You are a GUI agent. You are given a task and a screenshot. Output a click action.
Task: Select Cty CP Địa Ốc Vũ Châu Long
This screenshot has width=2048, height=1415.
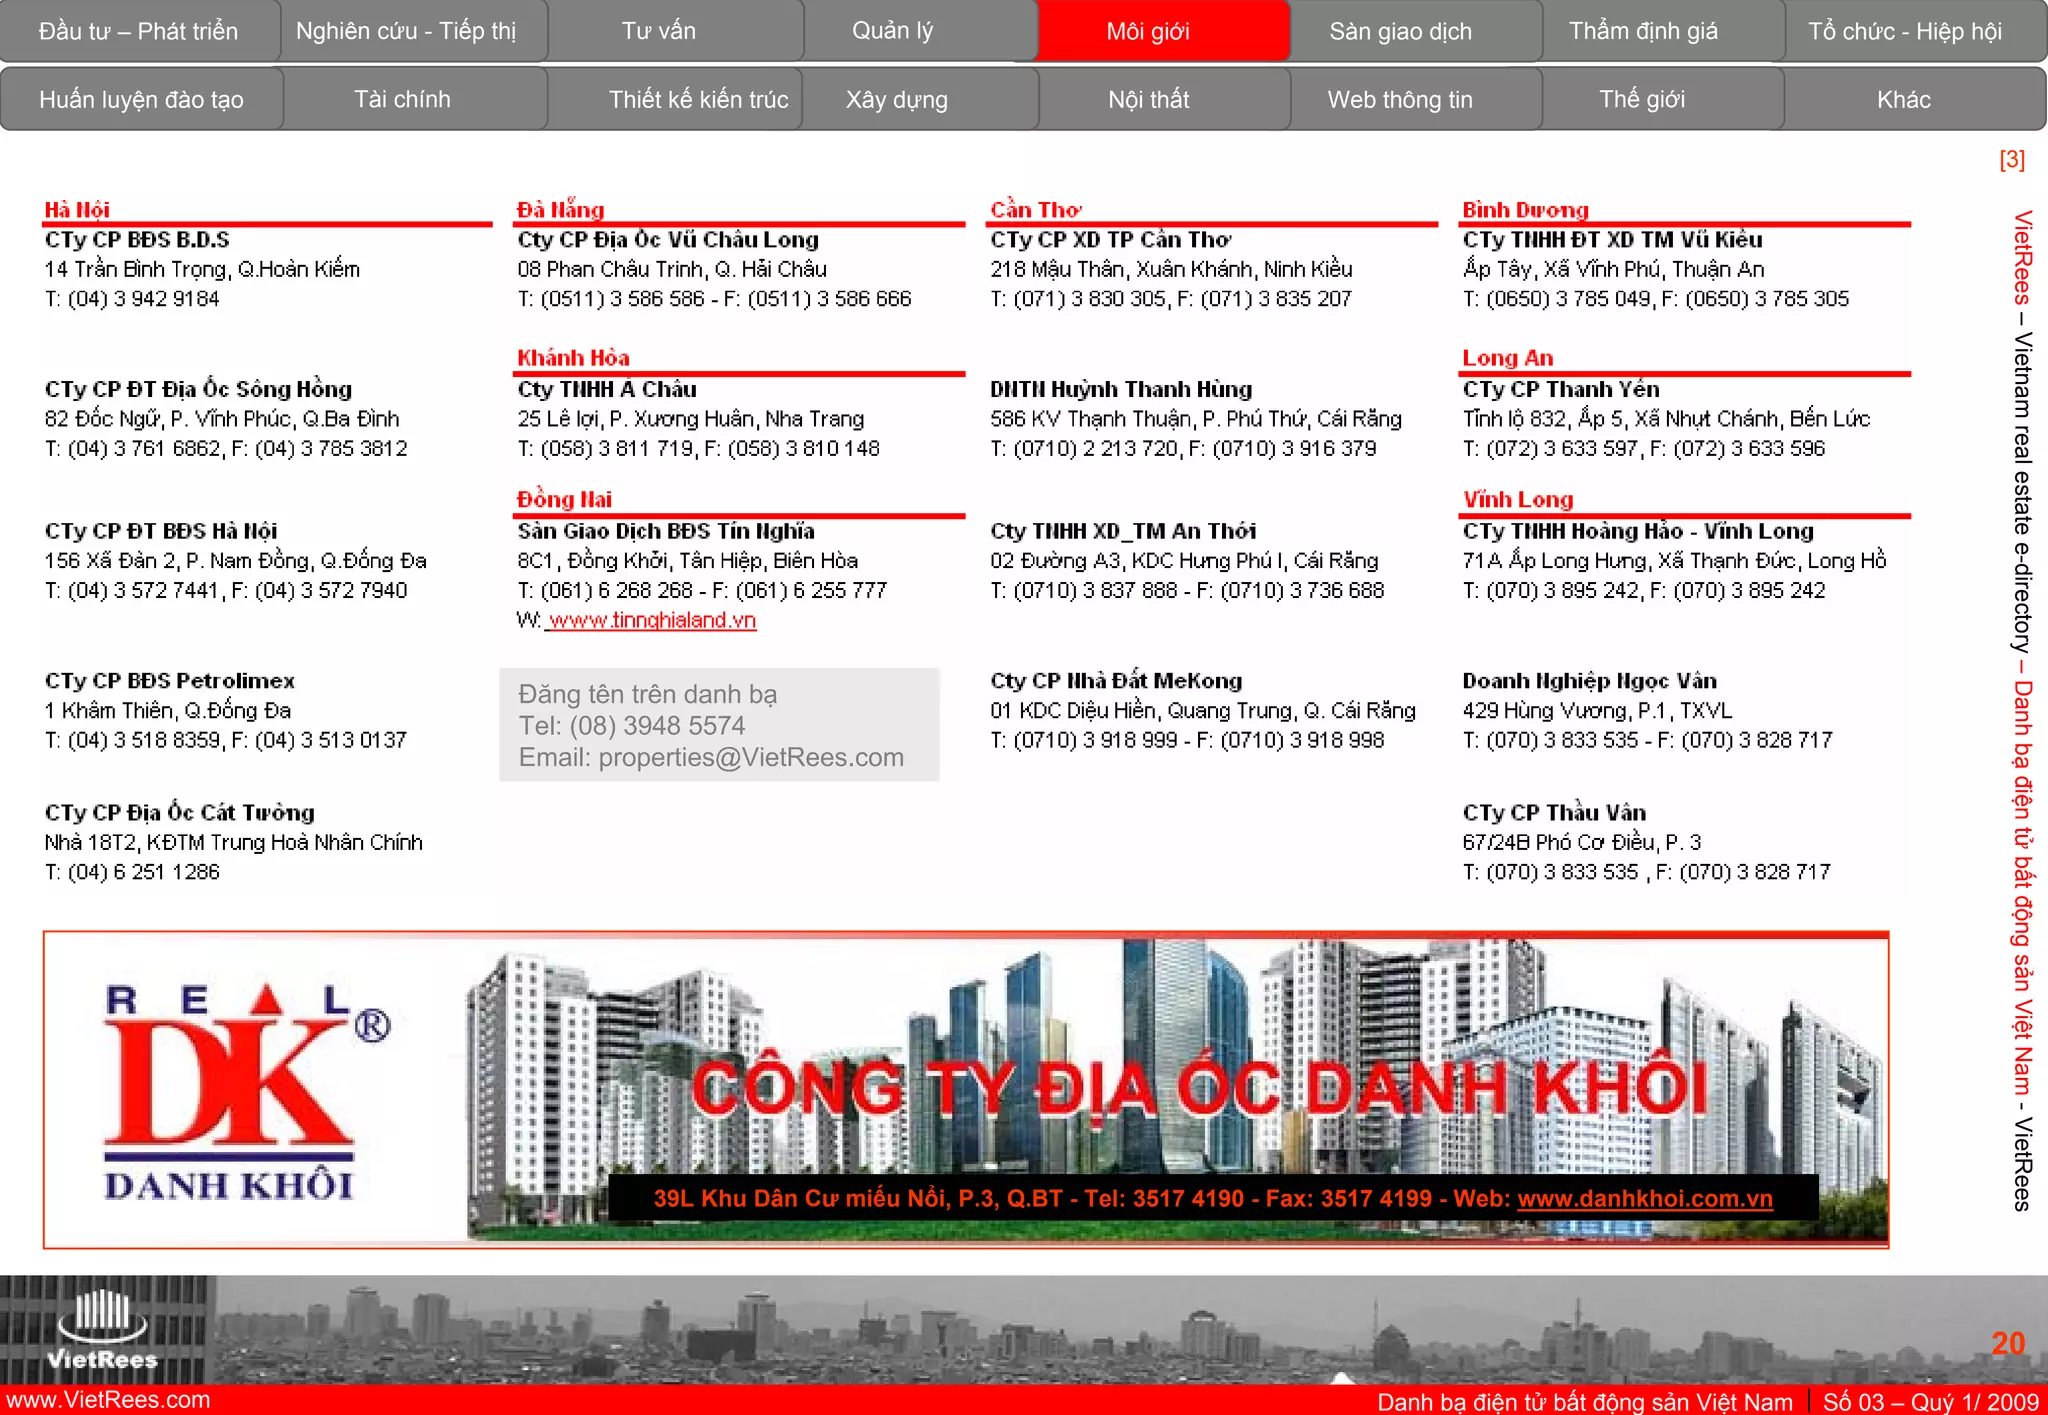coord(668,240)
